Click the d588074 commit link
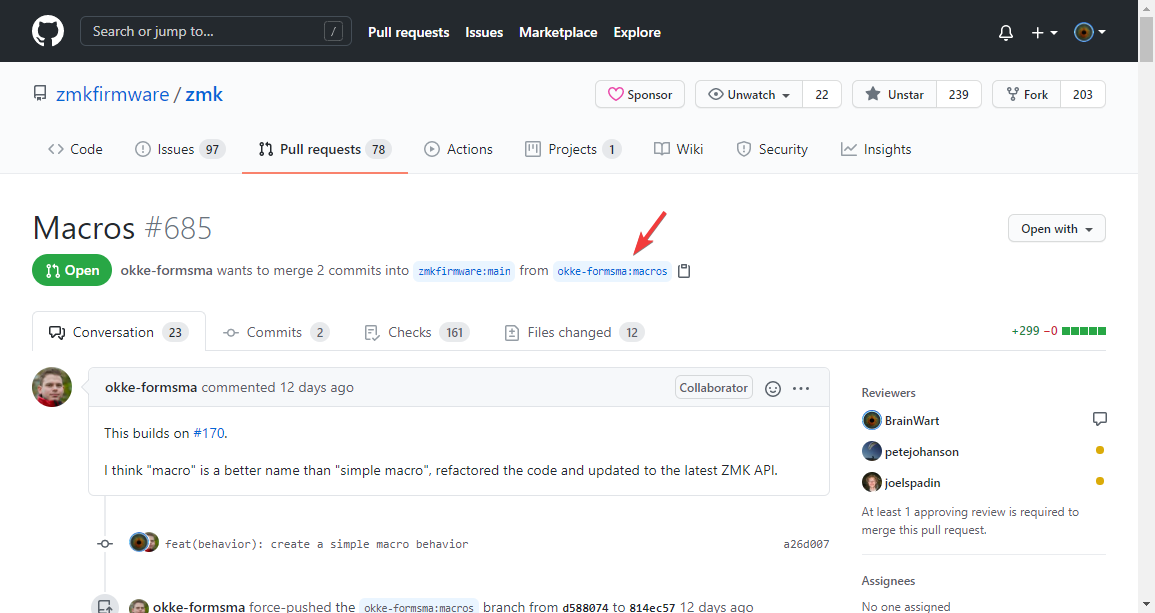Viewport: 1155px width, 613px height. pos(586,606)
